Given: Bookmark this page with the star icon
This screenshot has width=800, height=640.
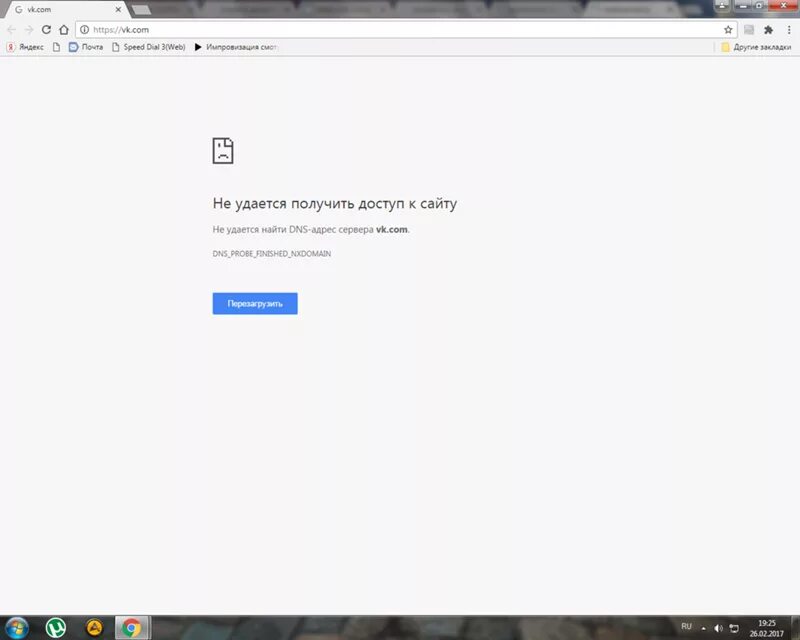Looking at the screenshot, I should 728,30.
